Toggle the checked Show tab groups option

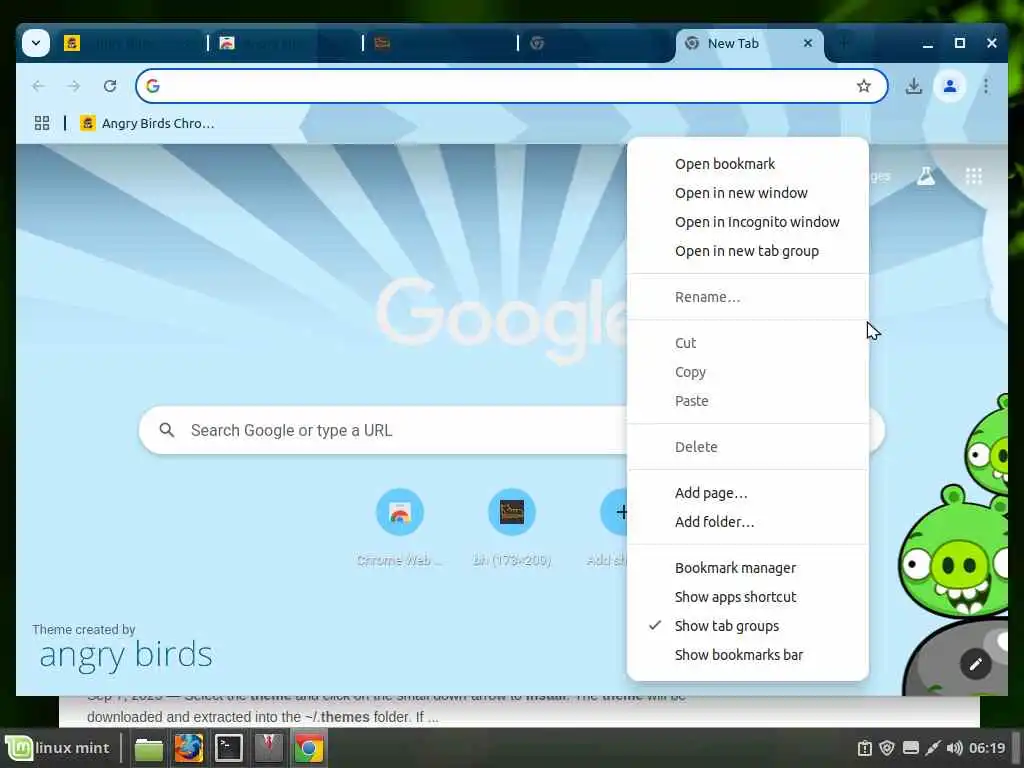[x=747, y=626]
